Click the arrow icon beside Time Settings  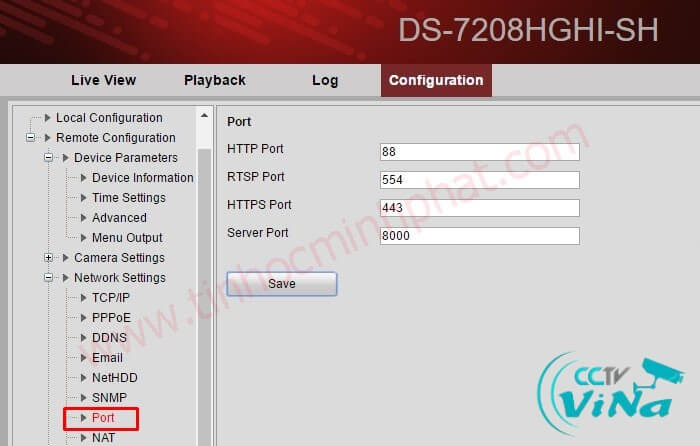pos(83,198)
